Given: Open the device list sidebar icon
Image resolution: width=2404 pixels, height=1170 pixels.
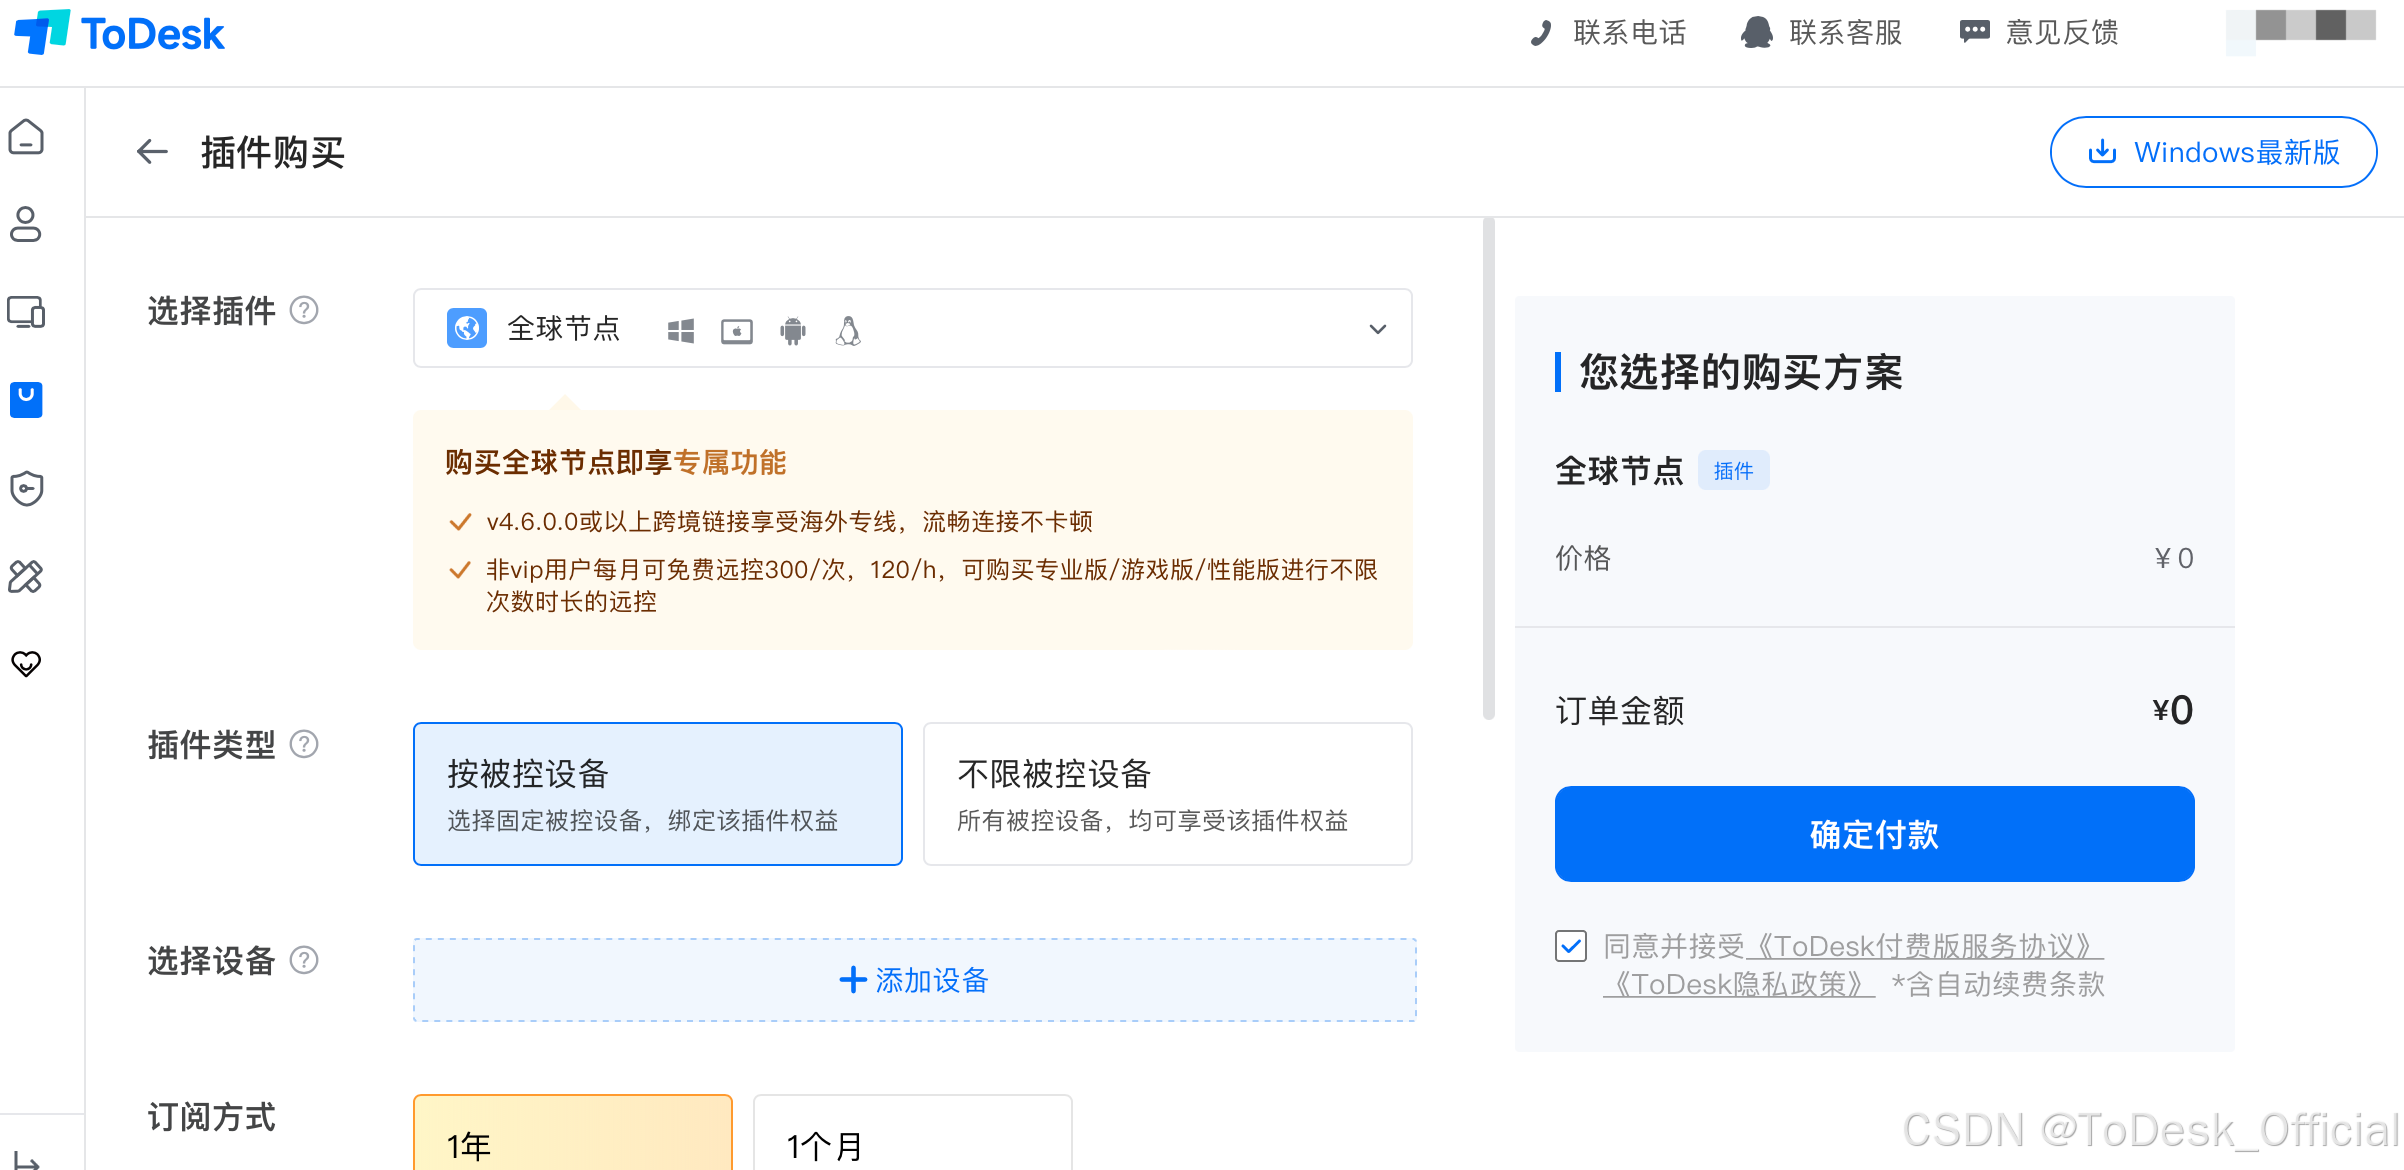Looking at the screenshot, I should click(26, 312).
